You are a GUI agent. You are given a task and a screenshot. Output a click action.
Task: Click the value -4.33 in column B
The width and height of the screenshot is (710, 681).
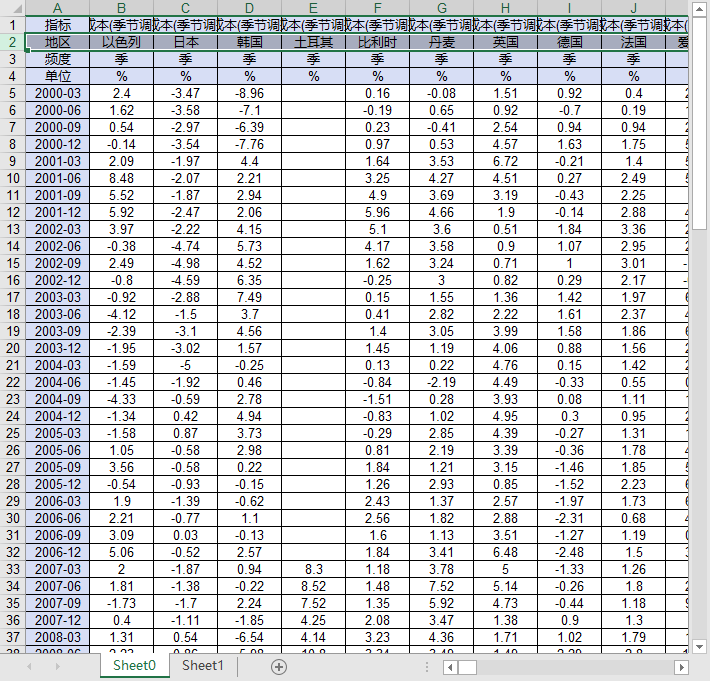pyautogui.click(x=121, y=399)
